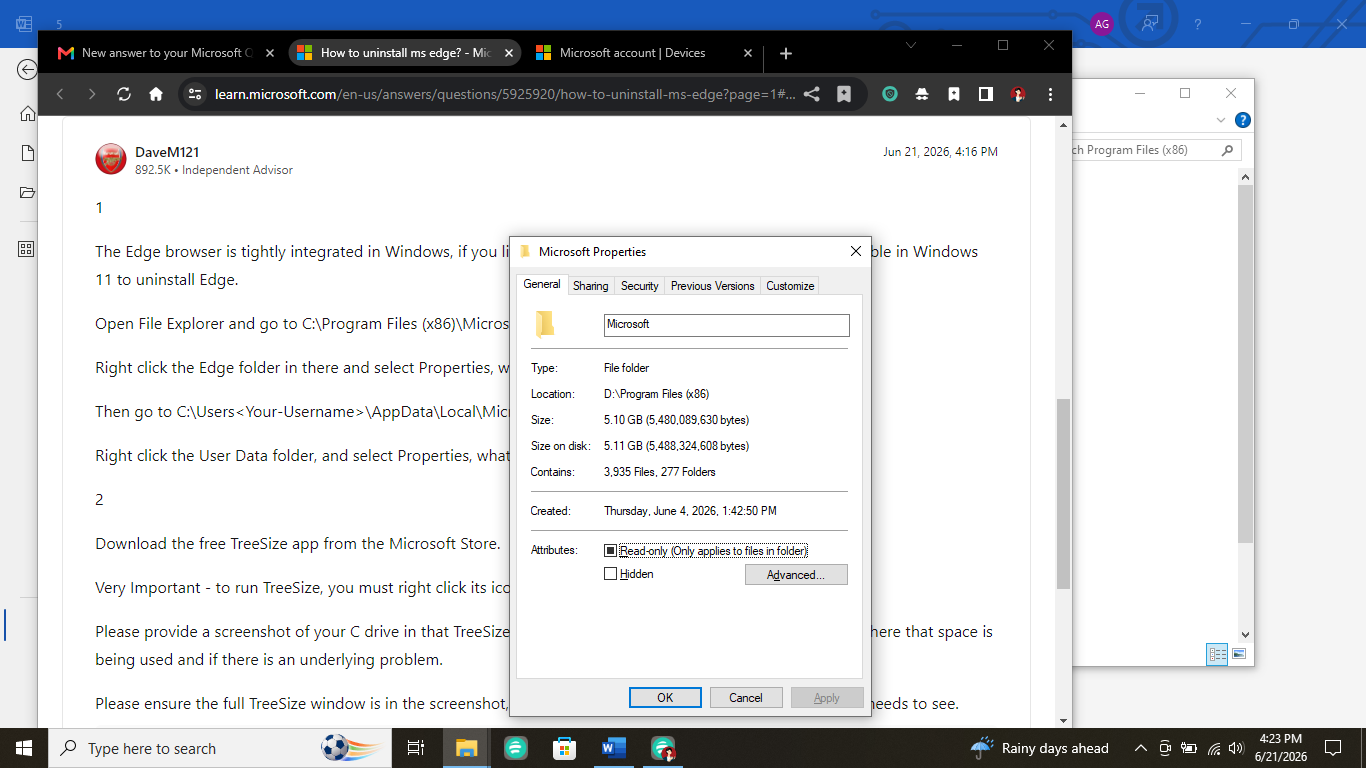
Task: Open File Explorer from the taskbar
Action: [467, 748]
